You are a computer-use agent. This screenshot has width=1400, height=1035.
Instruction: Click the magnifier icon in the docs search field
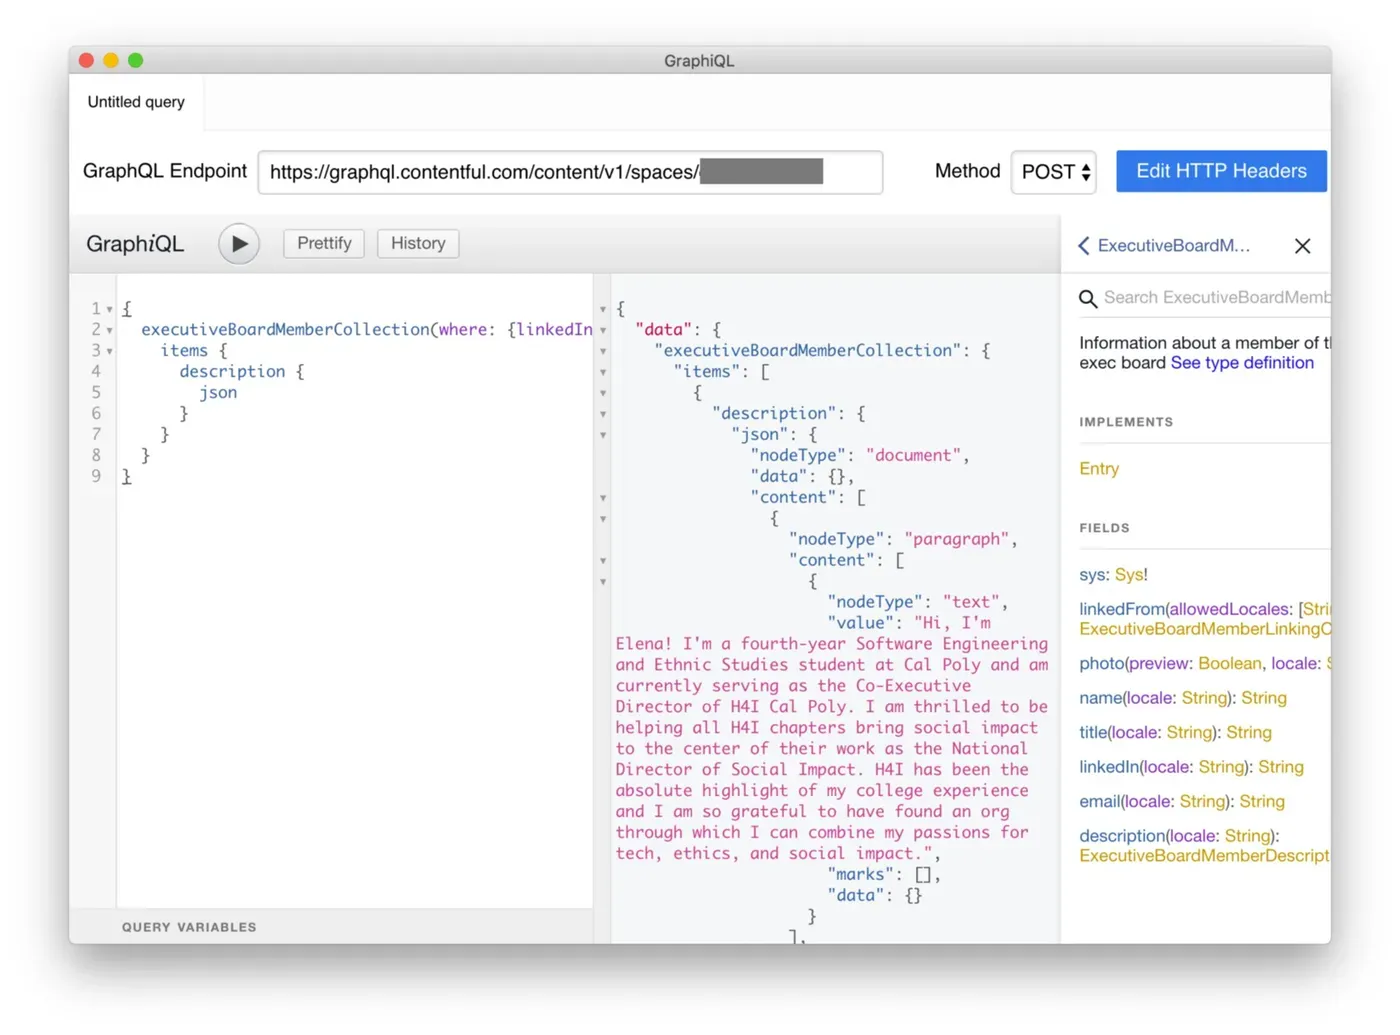[x=1089, y=298]
